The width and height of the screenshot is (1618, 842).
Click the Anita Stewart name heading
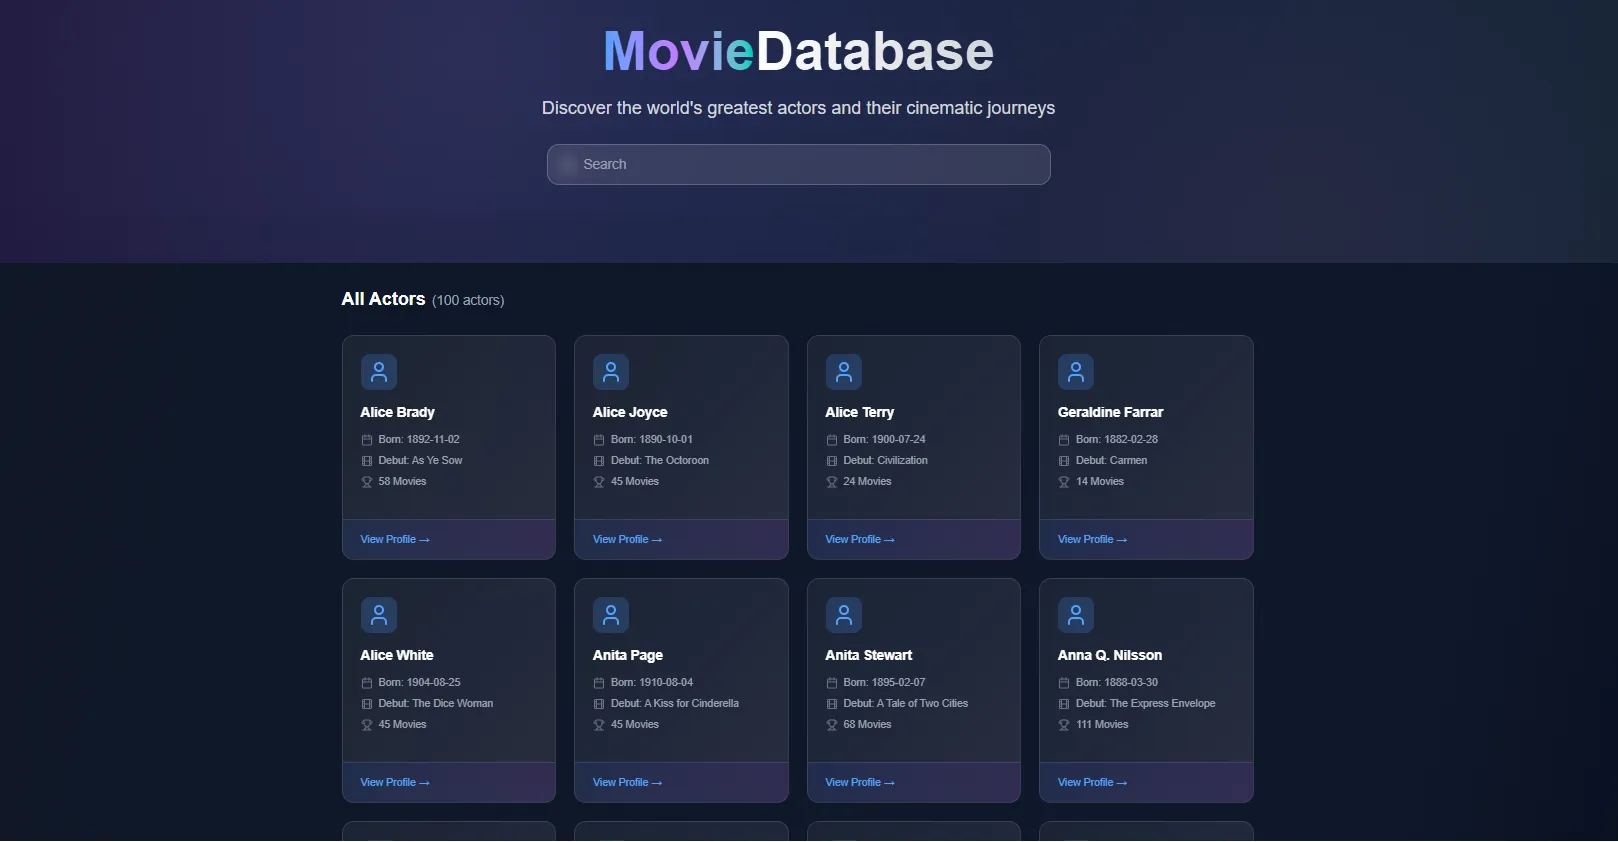(869, 655)
